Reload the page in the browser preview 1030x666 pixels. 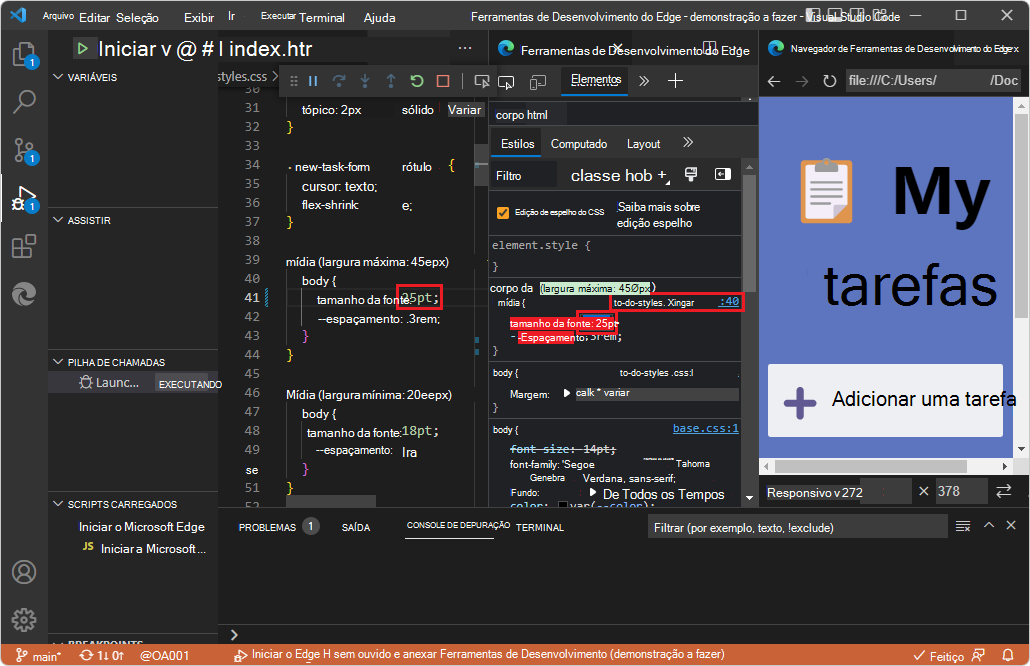tap(829, 81)
